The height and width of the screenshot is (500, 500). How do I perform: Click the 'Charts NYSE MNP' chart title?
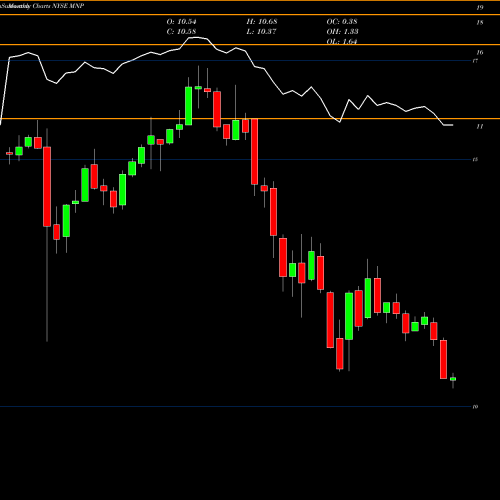click(59, 6)
